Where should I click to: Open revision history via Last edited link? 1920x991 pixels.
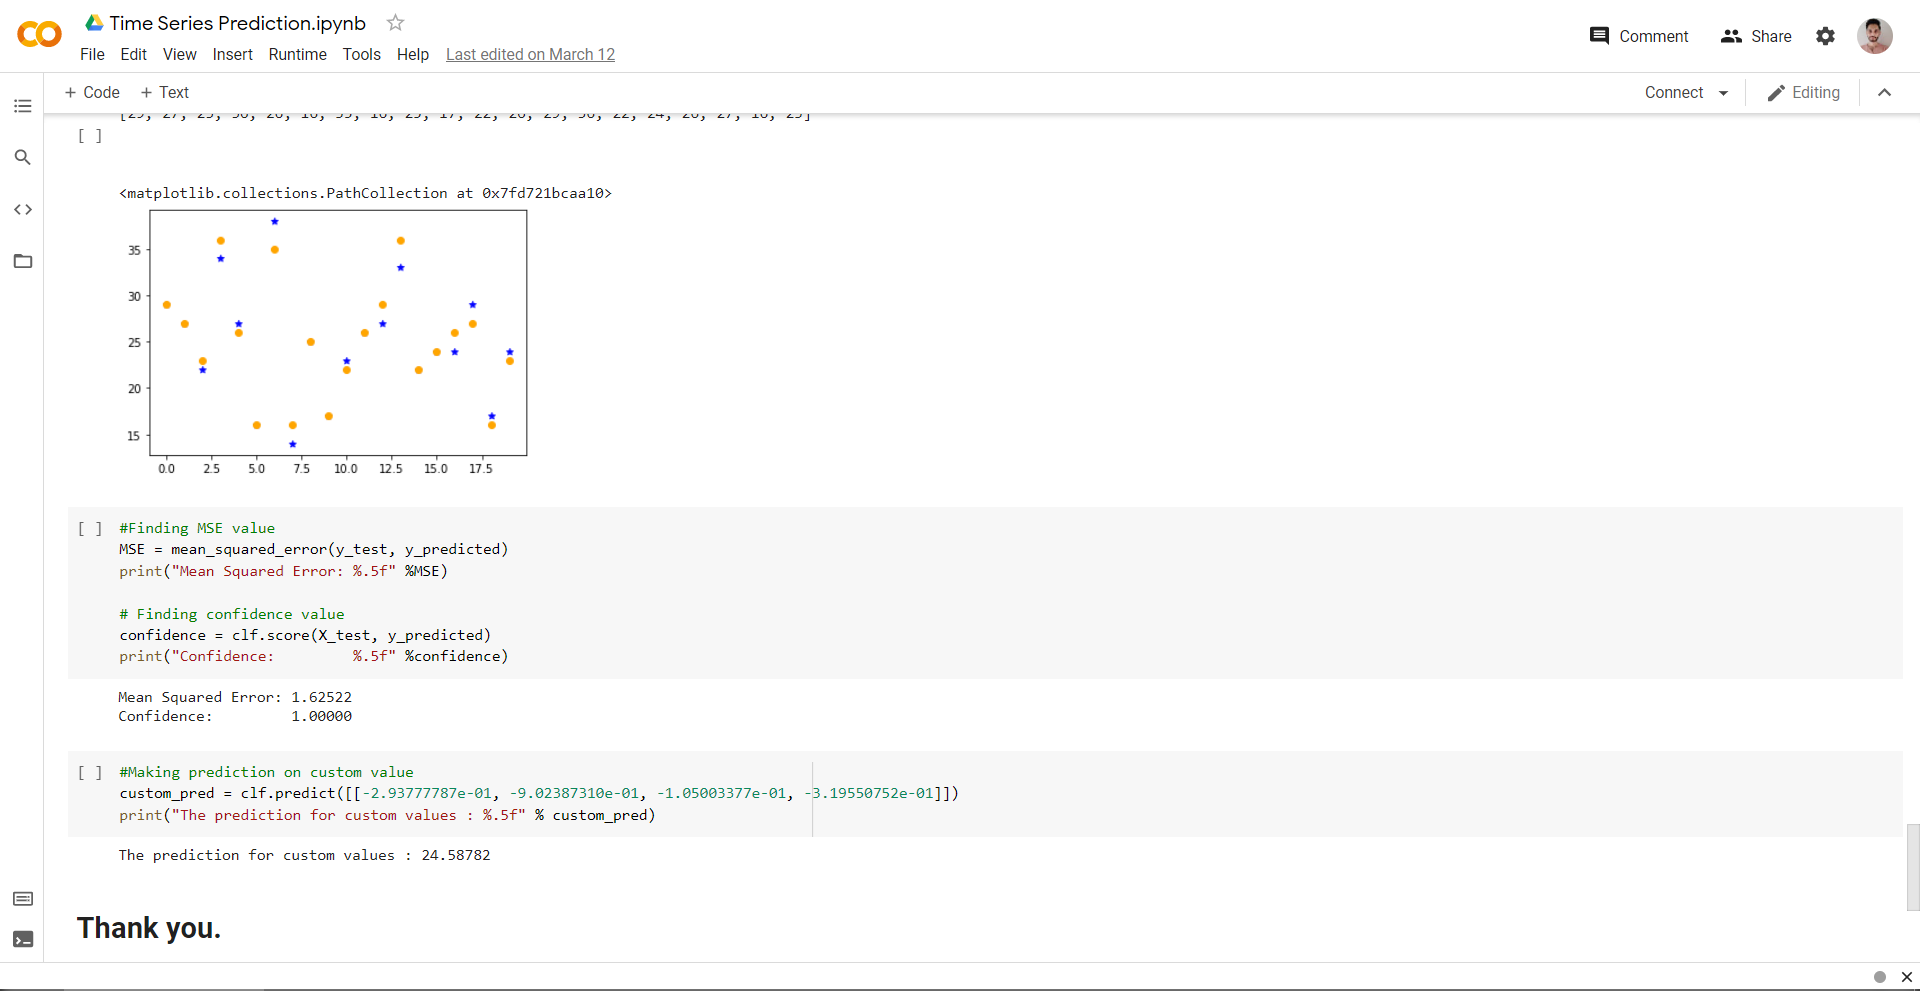[x=530, y=54]
